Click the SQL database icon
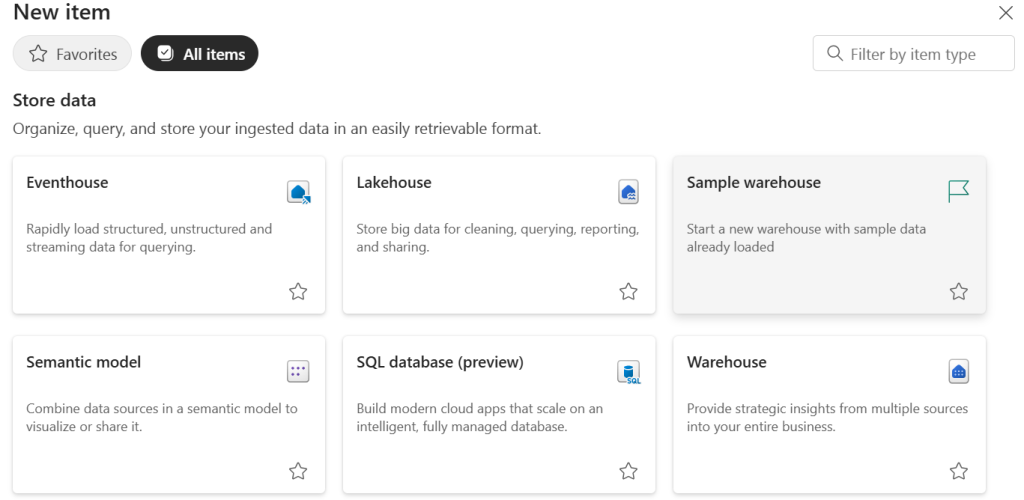Screen dimensions: 1024x500 [628, 373]
